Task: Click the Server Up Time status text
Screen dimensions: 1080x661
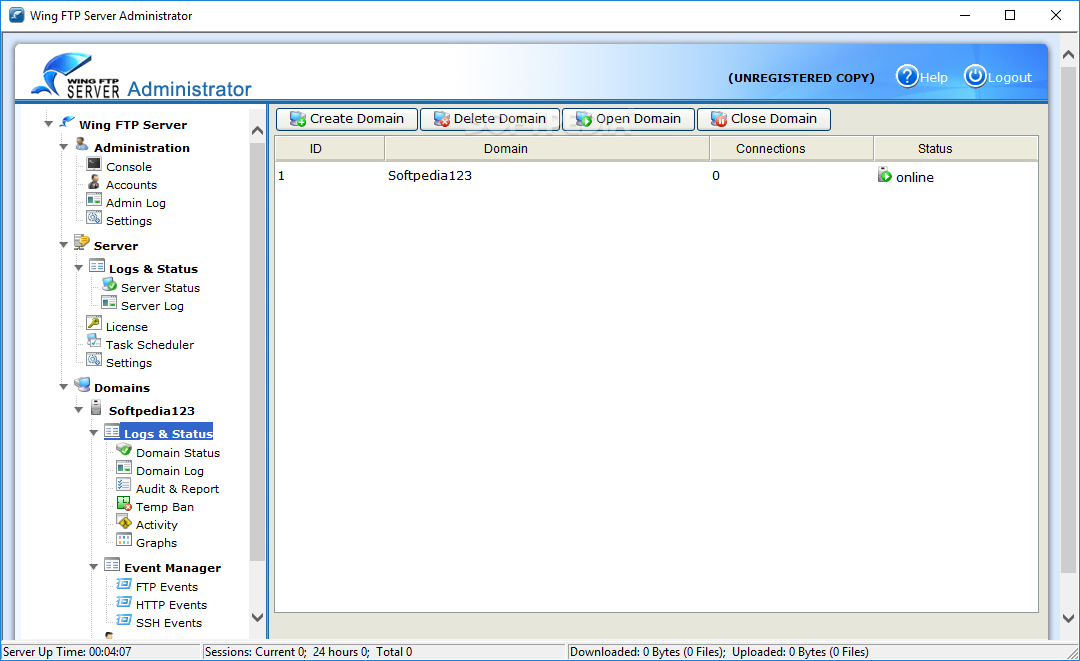Action: tap(67, 651)
